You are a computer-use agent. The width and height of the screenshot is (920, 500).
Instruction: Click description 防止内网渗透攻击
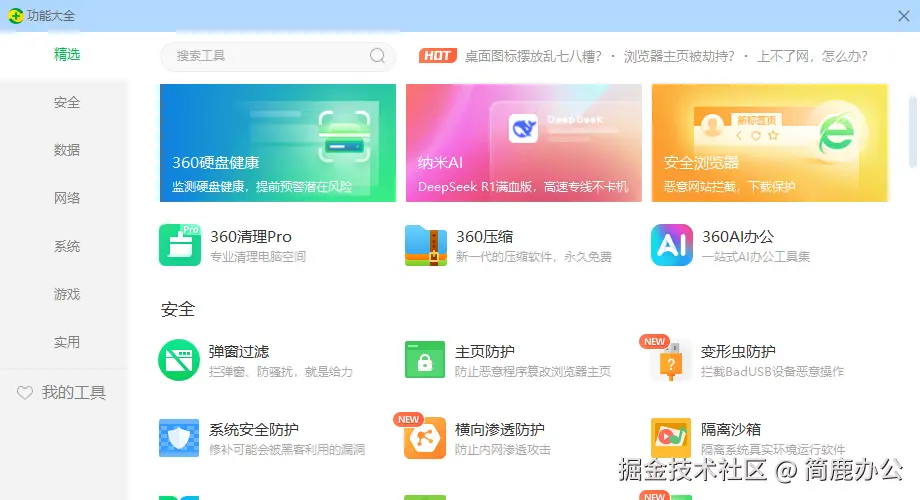[x=503, y=450]
